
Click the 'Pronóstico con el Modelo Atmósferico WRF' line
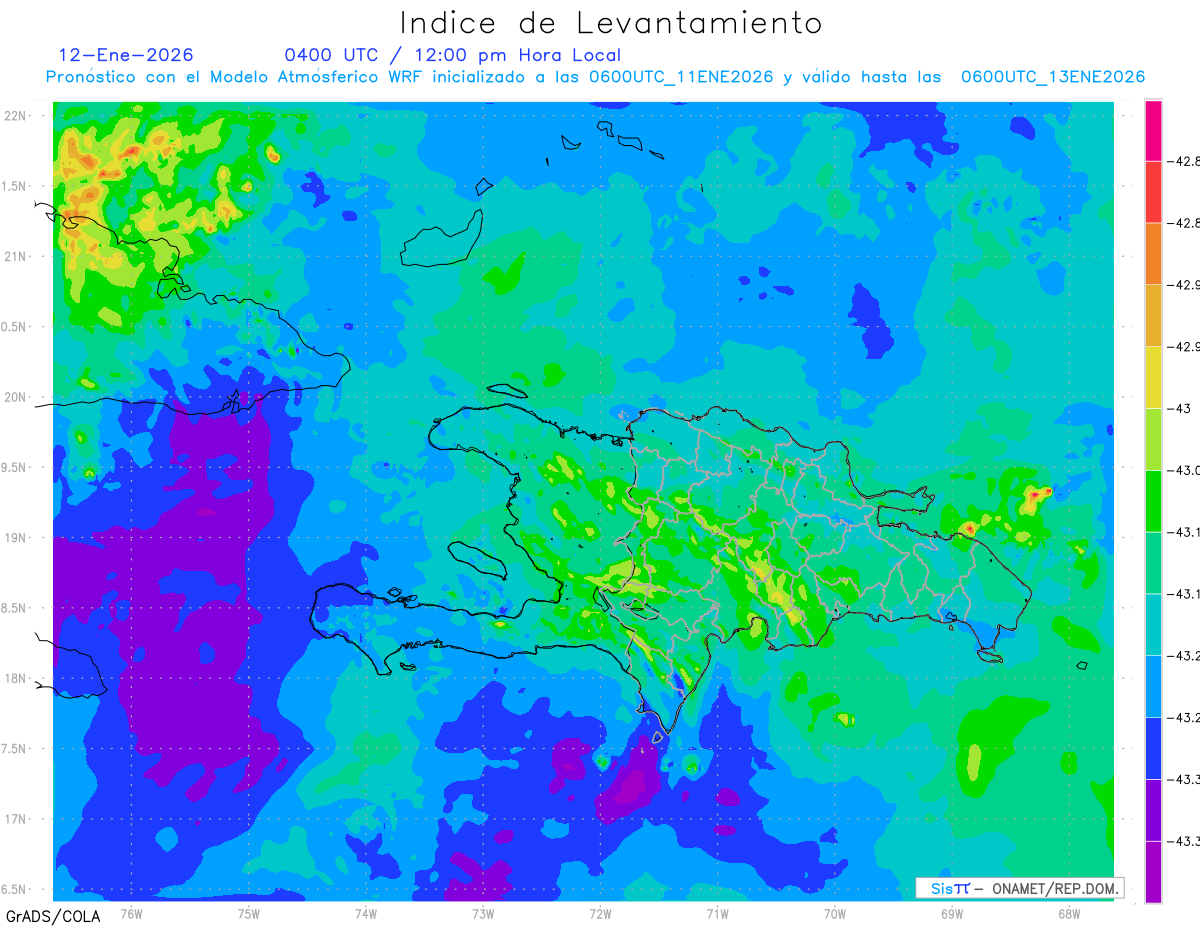click(595, 77)
